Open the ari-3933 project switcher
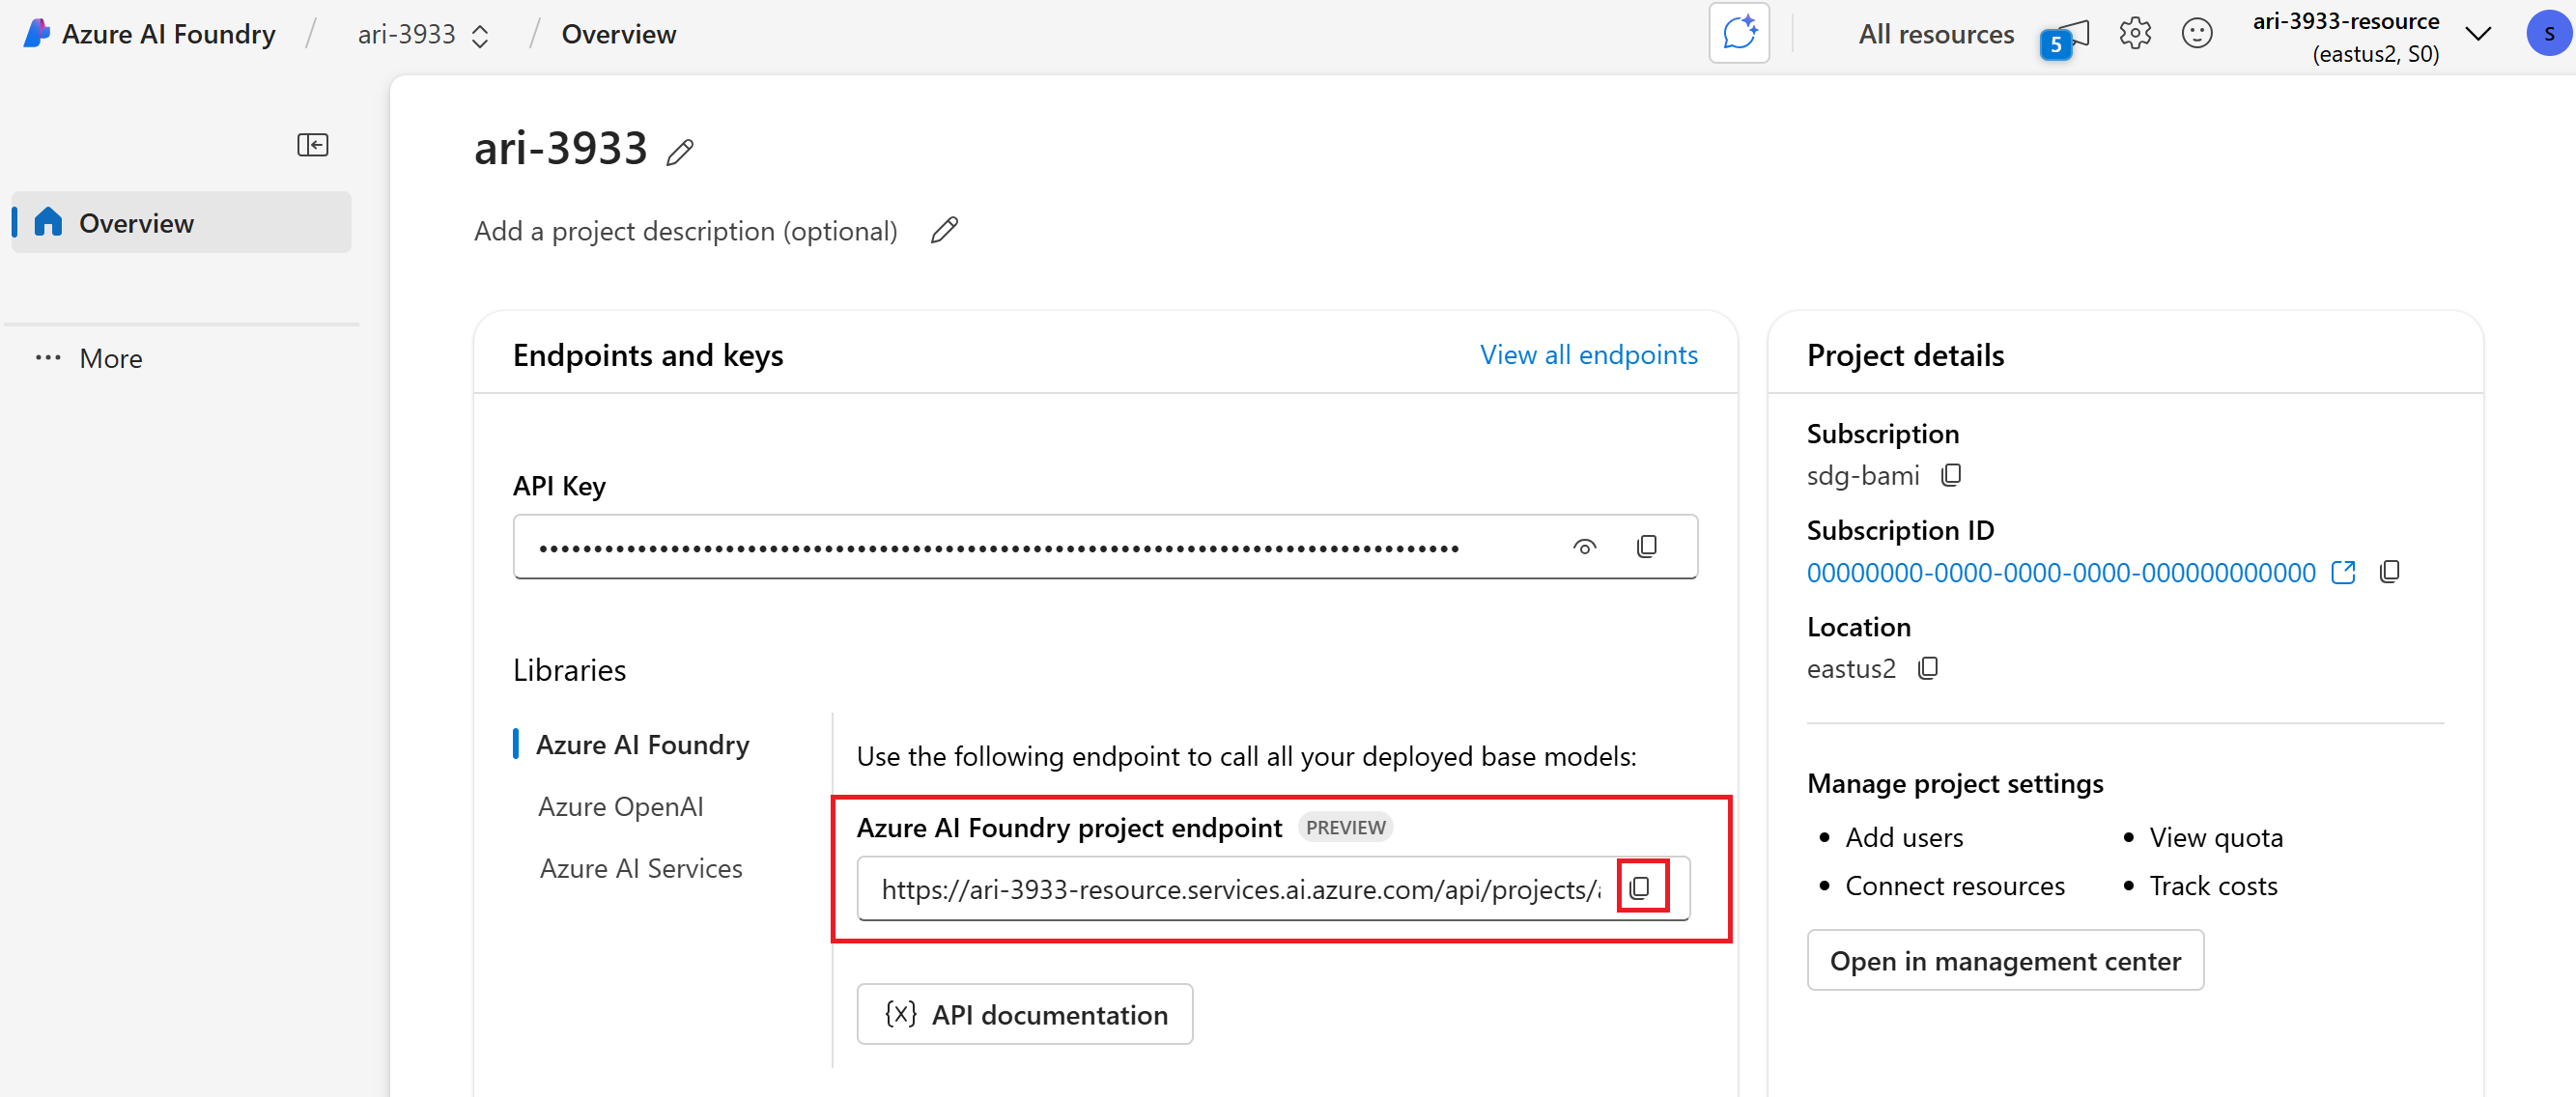Viewport: 2576px width, 1097px height. 480,33
